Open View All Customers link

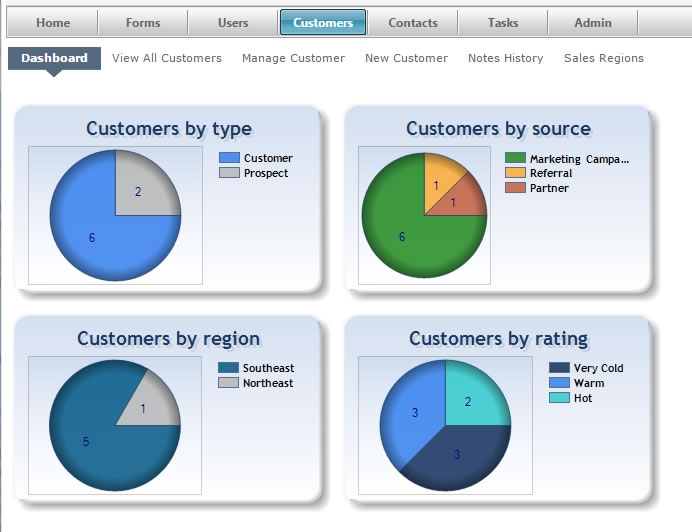167,58
